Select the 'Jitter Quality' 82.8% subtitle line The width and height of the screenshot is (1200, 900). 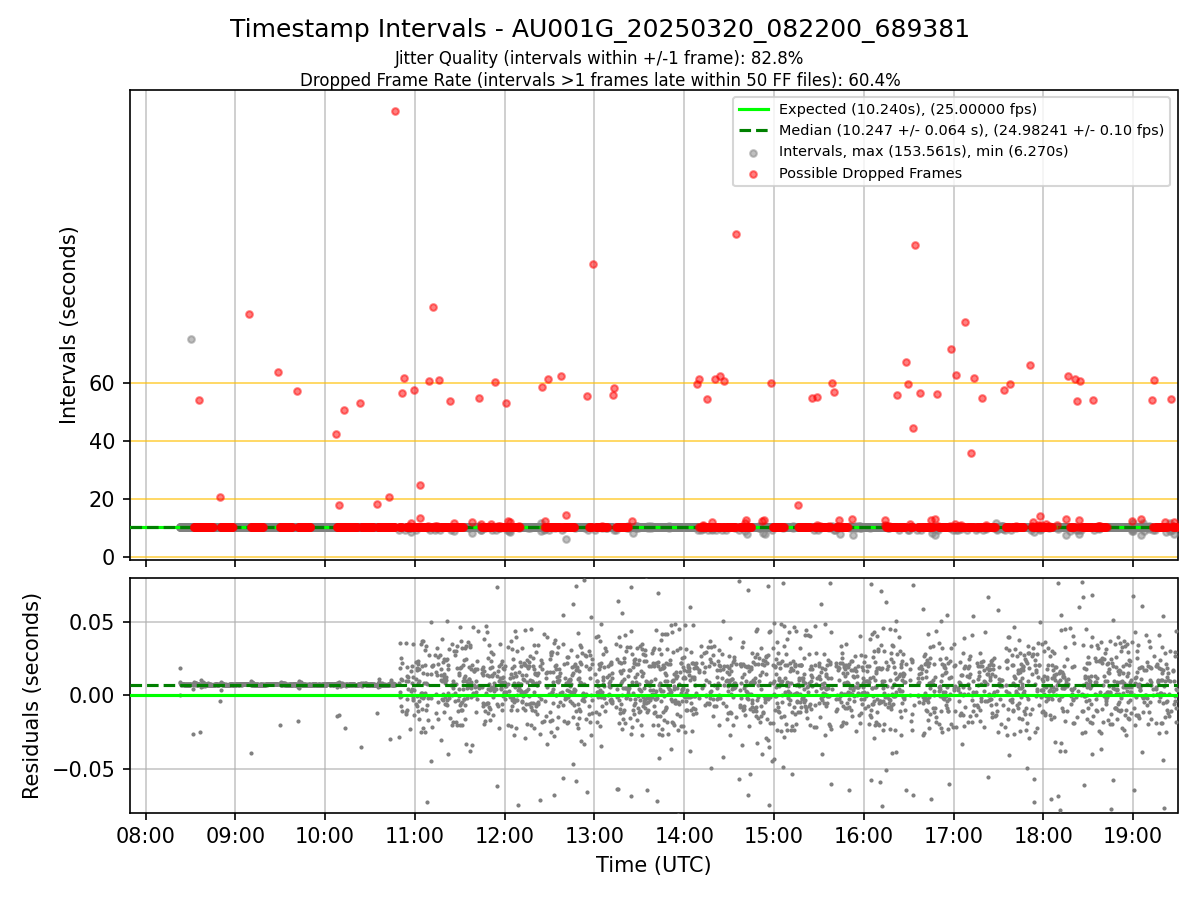(599, 58)
